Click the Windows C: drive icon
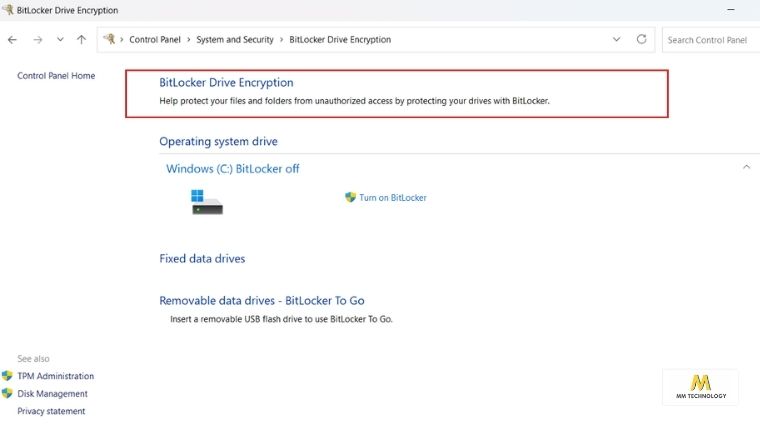Screen dimensions: 760x430 [x=207, y=202]
